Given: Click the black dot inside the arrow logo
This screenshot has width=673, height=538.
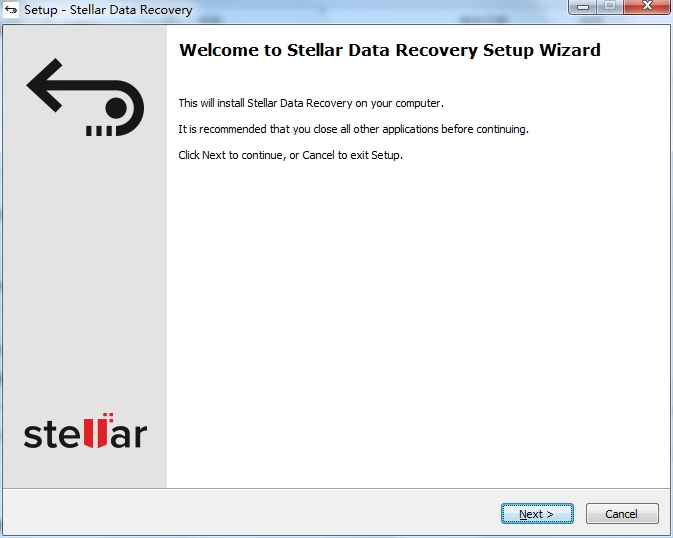Looking at the screenshot, I should click(x=116, y=108).
